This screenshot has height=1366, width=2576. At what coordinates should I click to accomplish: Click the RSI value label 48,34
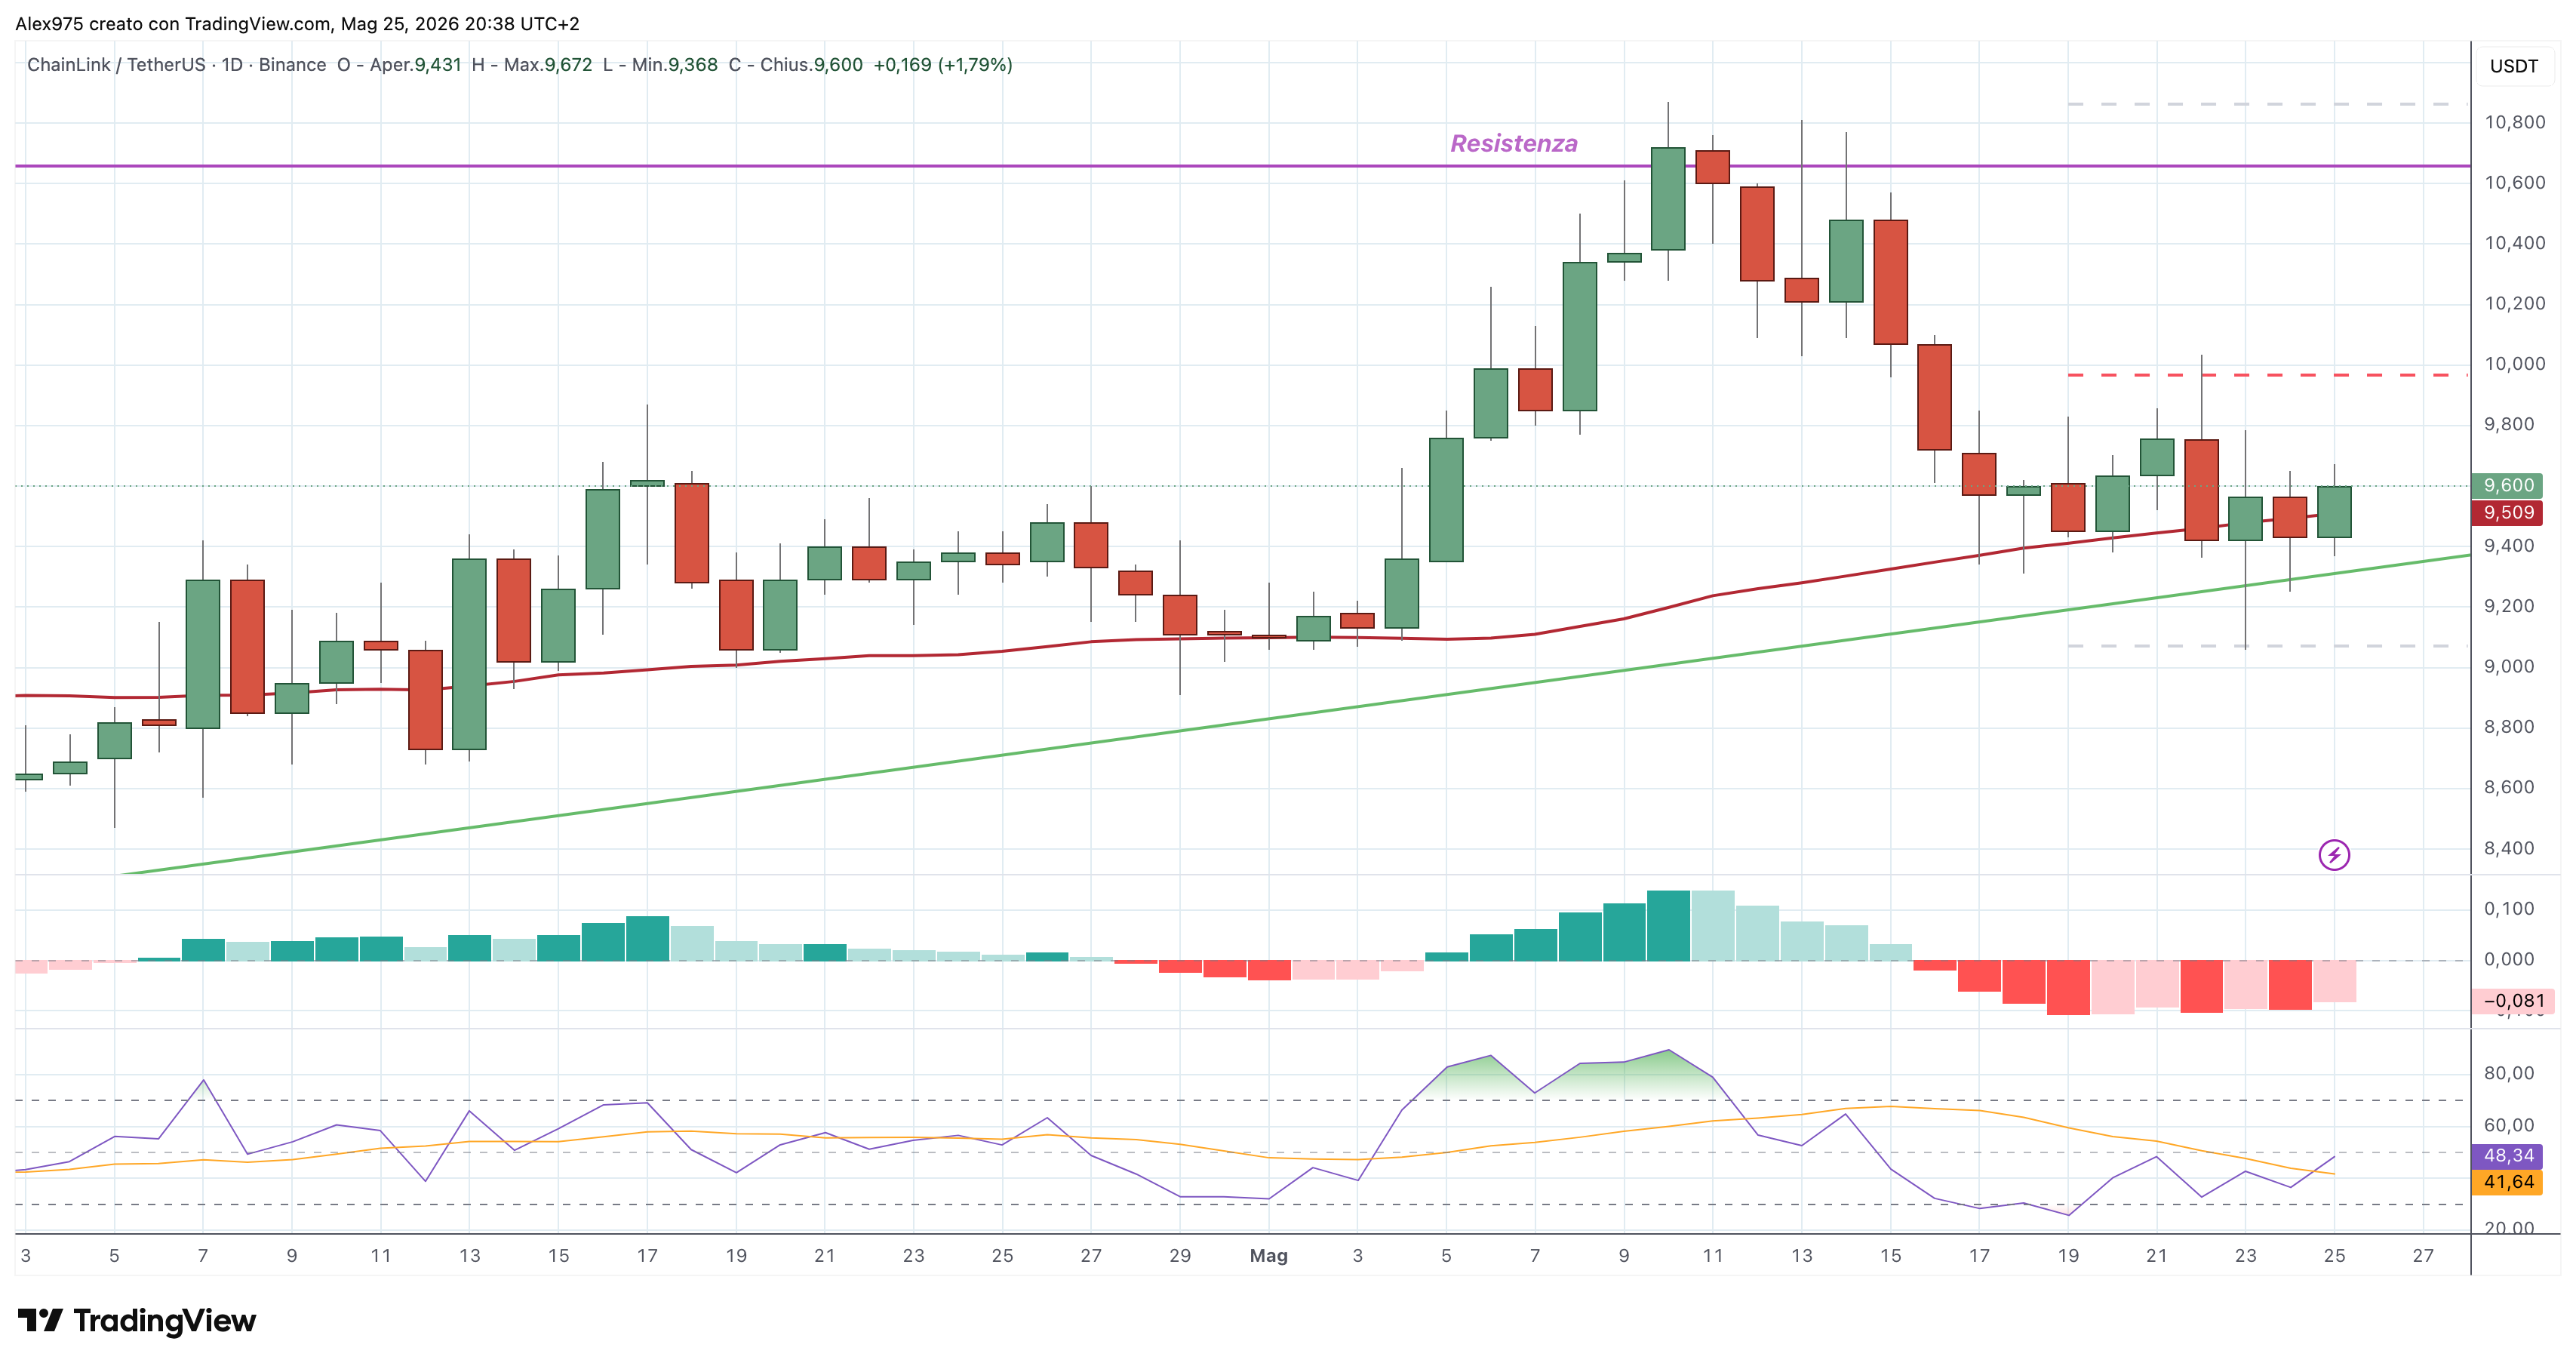[2509, 1156]
